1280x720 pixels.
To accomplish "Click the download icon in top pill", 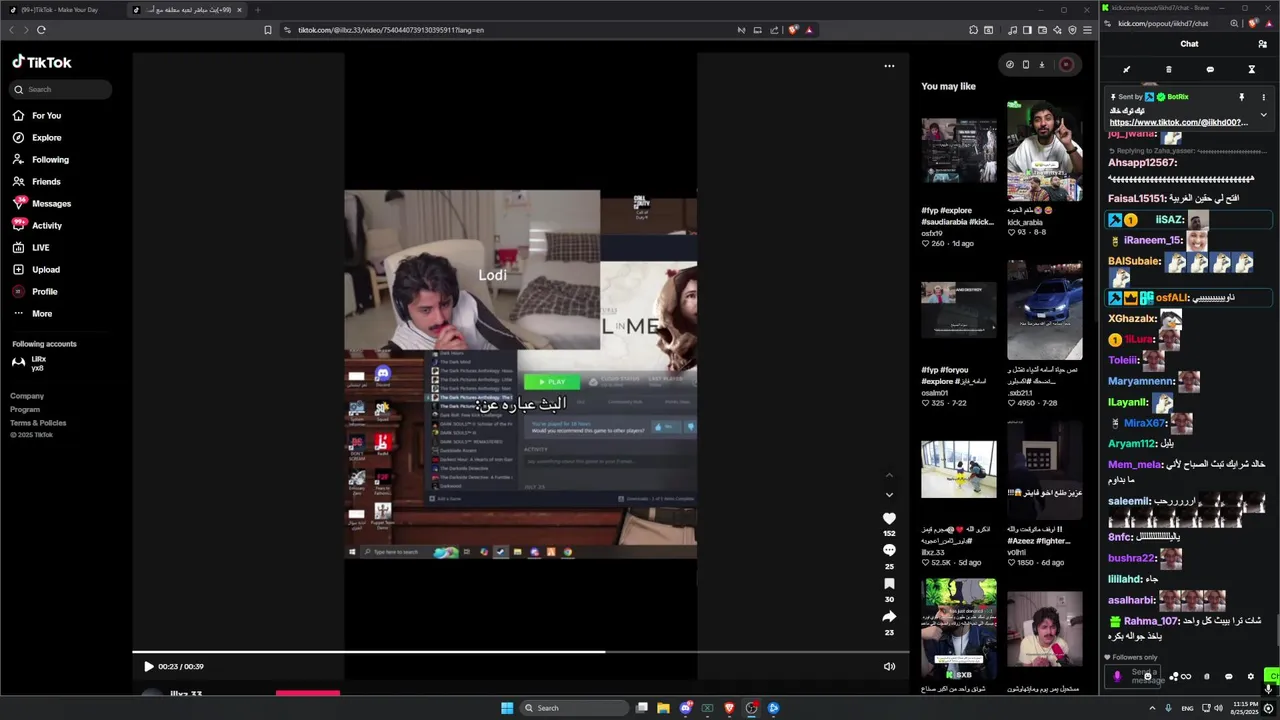I will click(1041, 65).
